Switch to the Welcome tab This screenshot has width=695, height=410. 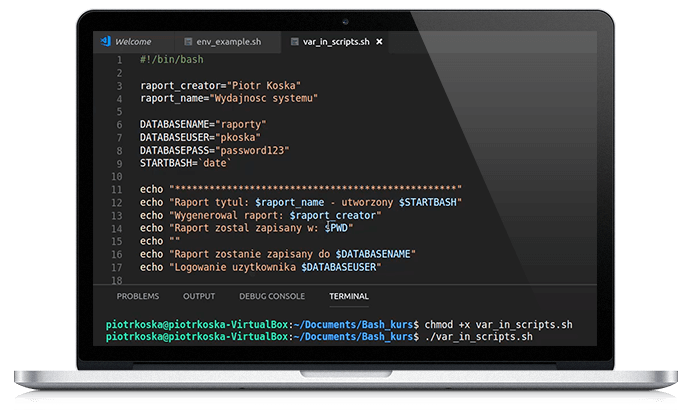coord(132,42)
